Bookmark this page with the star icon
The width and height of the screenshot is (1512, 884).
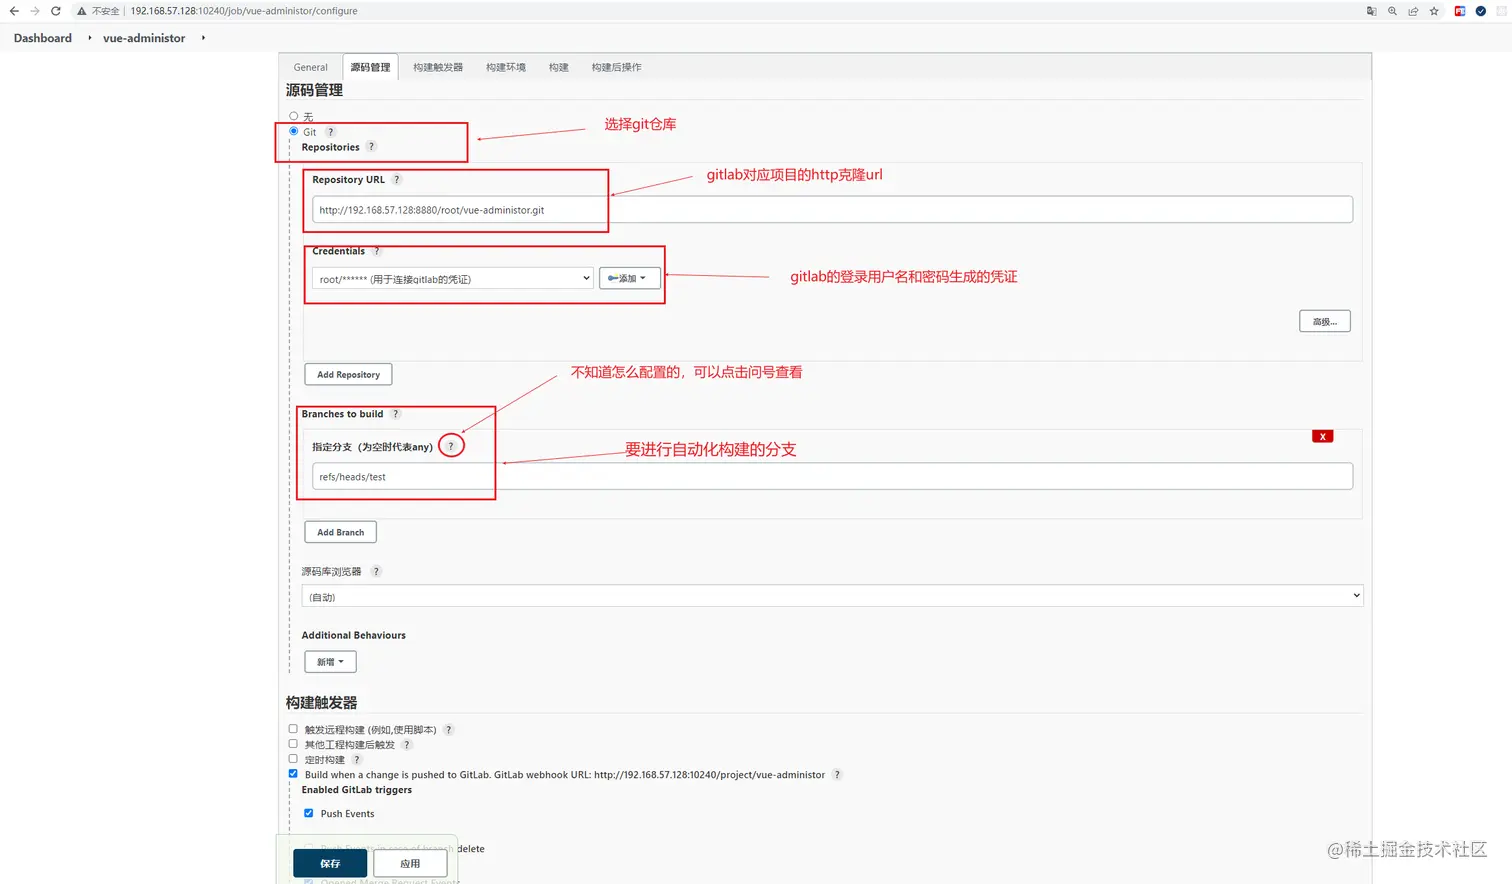1434,11
